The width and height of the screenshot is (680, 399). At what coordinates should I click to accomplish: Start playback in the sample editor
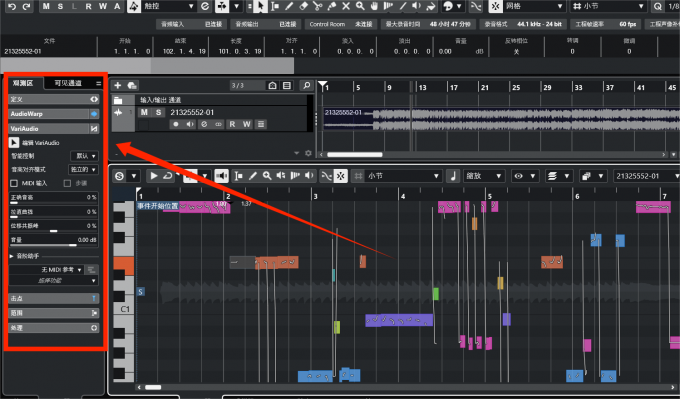tap(154, 176)
